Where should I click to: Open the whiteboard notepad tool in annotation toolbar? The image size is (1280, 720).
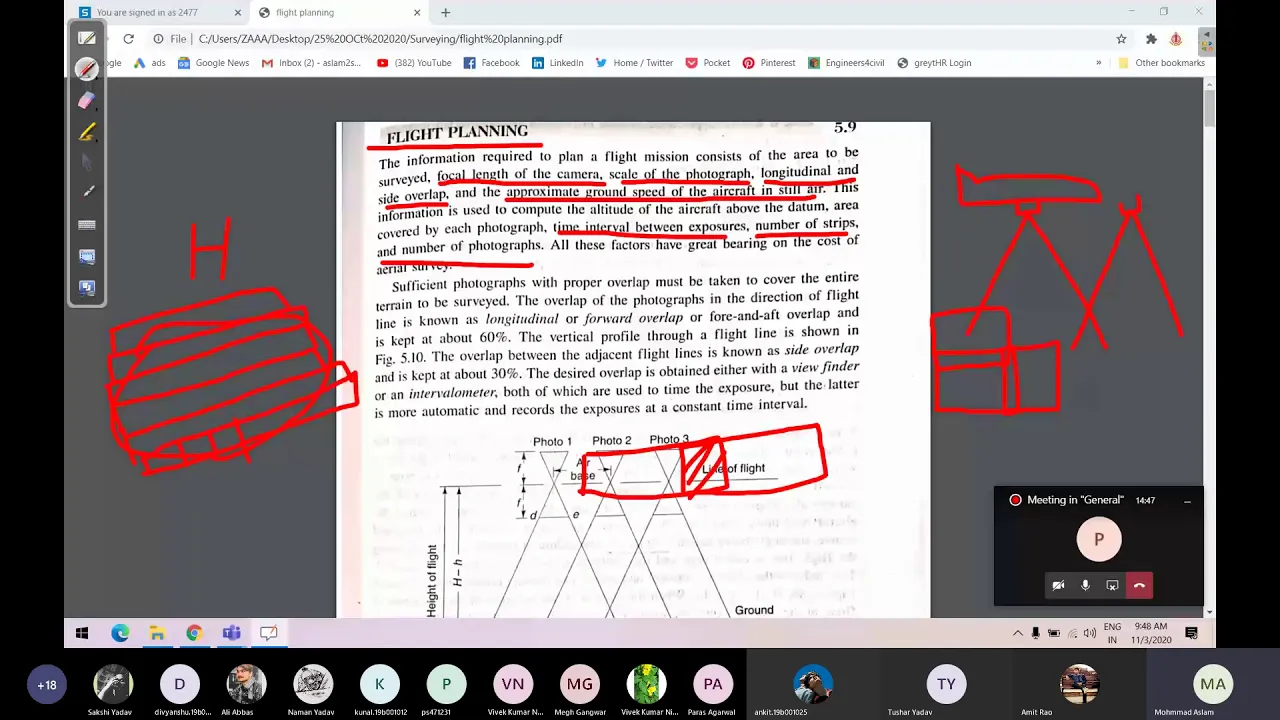click(x=87, y=38)
